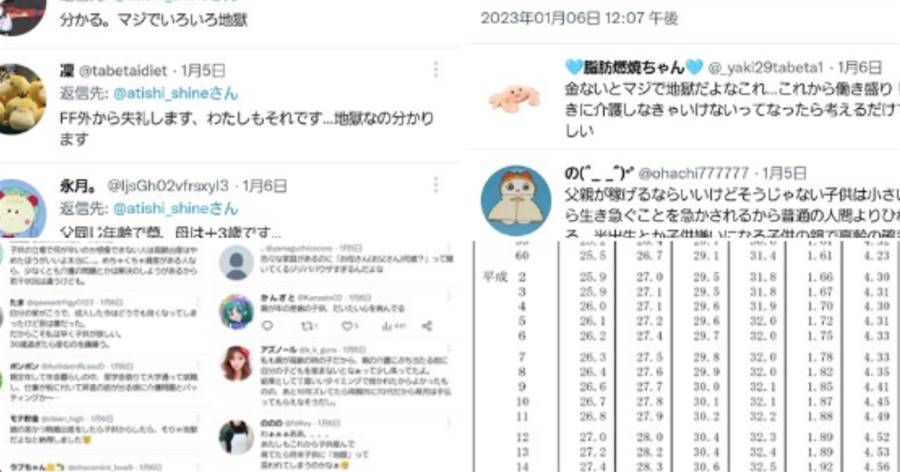Open the three-dot menu on 永月。's tweet
The image size is (900, 472).
pos(436,185)
